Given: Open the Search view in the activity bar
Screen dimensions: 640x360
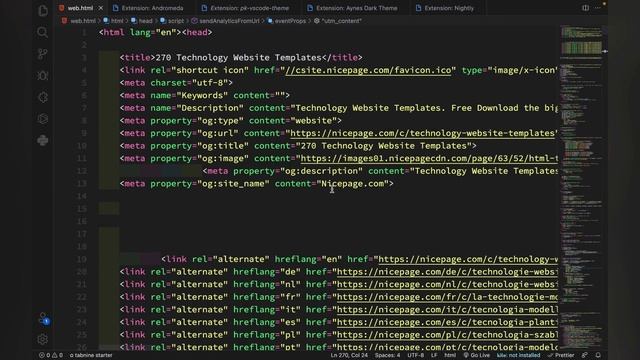Looking at the screenshot, I should point(43,32).
